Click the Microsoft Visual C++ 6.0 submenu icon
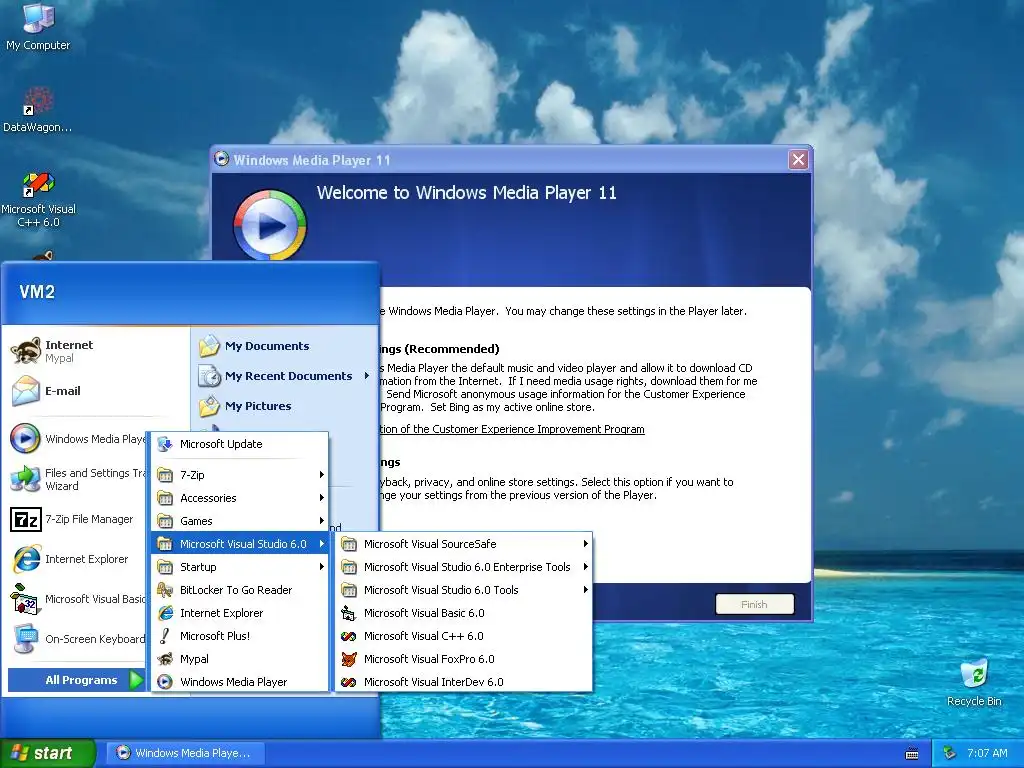This screenshot has height=768, width=1024. pos(349,636)
